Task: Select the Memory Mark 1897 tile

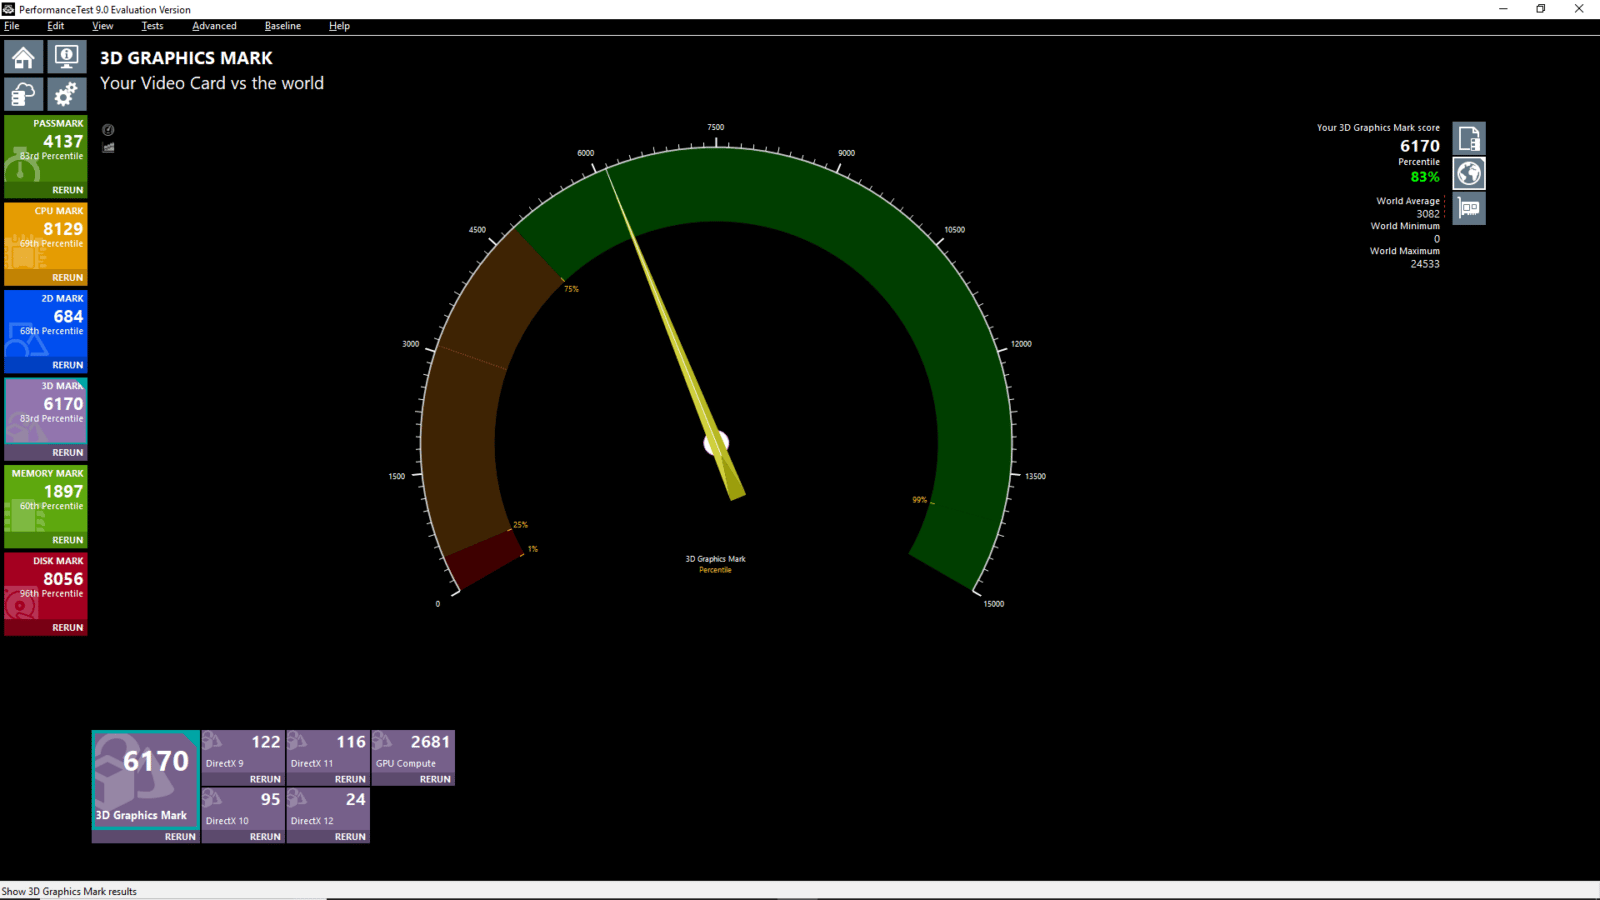Action: pyautogui.click(x=46, y=497)
